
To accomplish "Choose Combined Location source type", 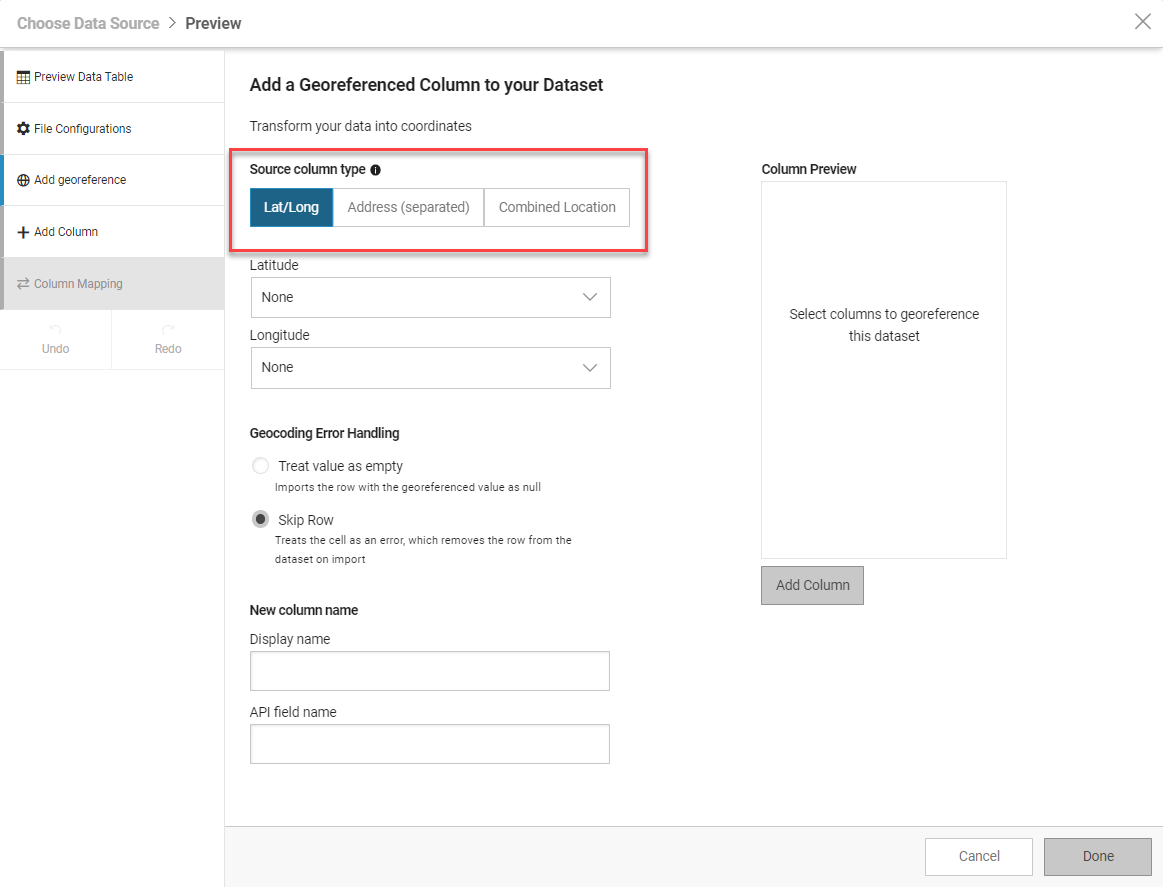I will click(557, 207).
